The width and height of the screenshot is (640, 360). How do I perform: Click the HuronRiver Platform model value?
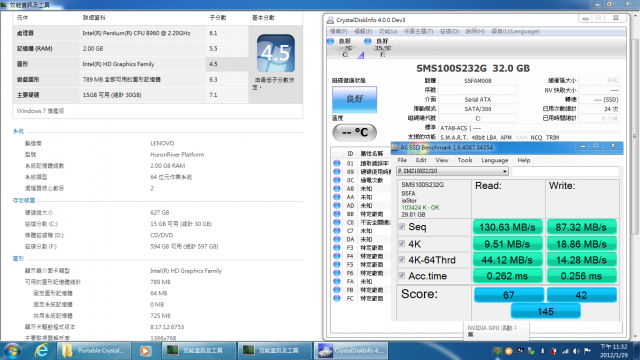pyautogui.click(x=177, y=154)
